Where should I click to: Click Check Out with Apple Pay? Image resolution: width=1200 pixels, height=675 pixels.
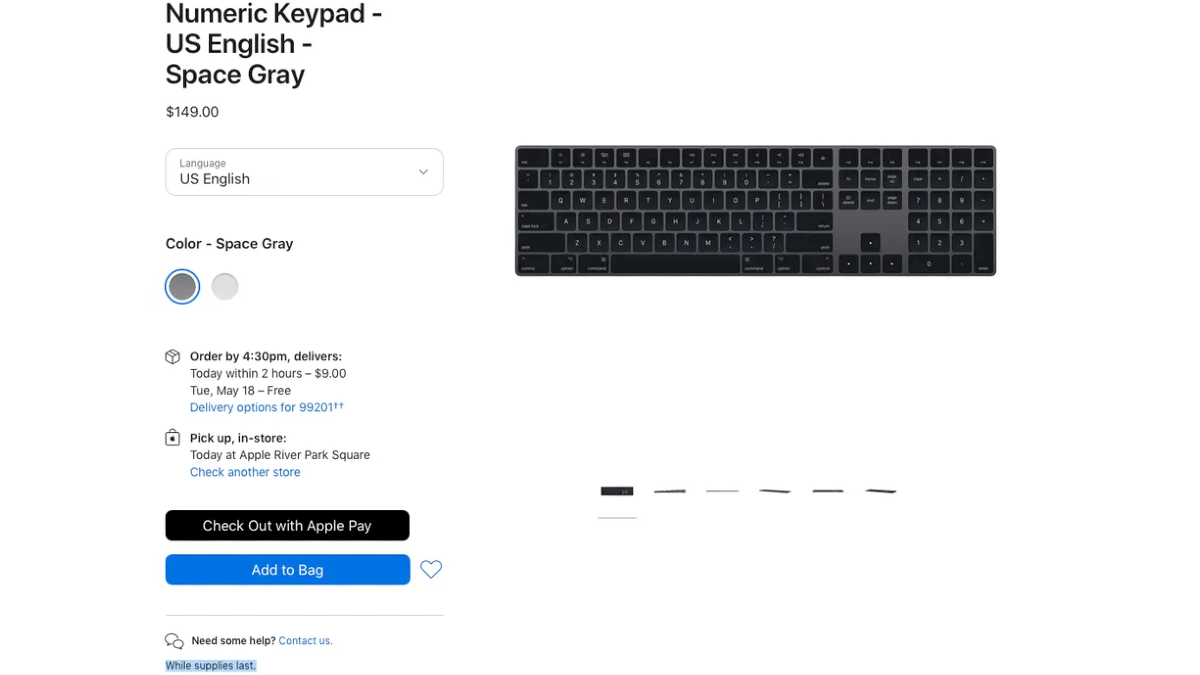(287, 525)
